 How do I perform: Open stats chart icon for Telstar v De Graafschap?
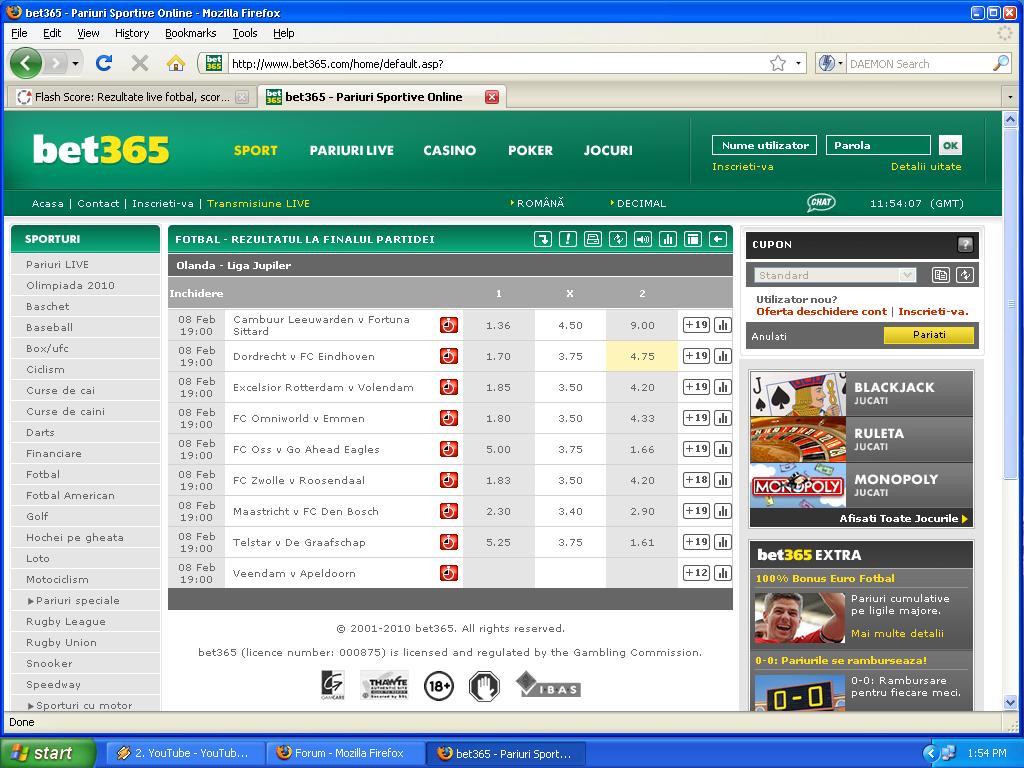click(722, 541)
